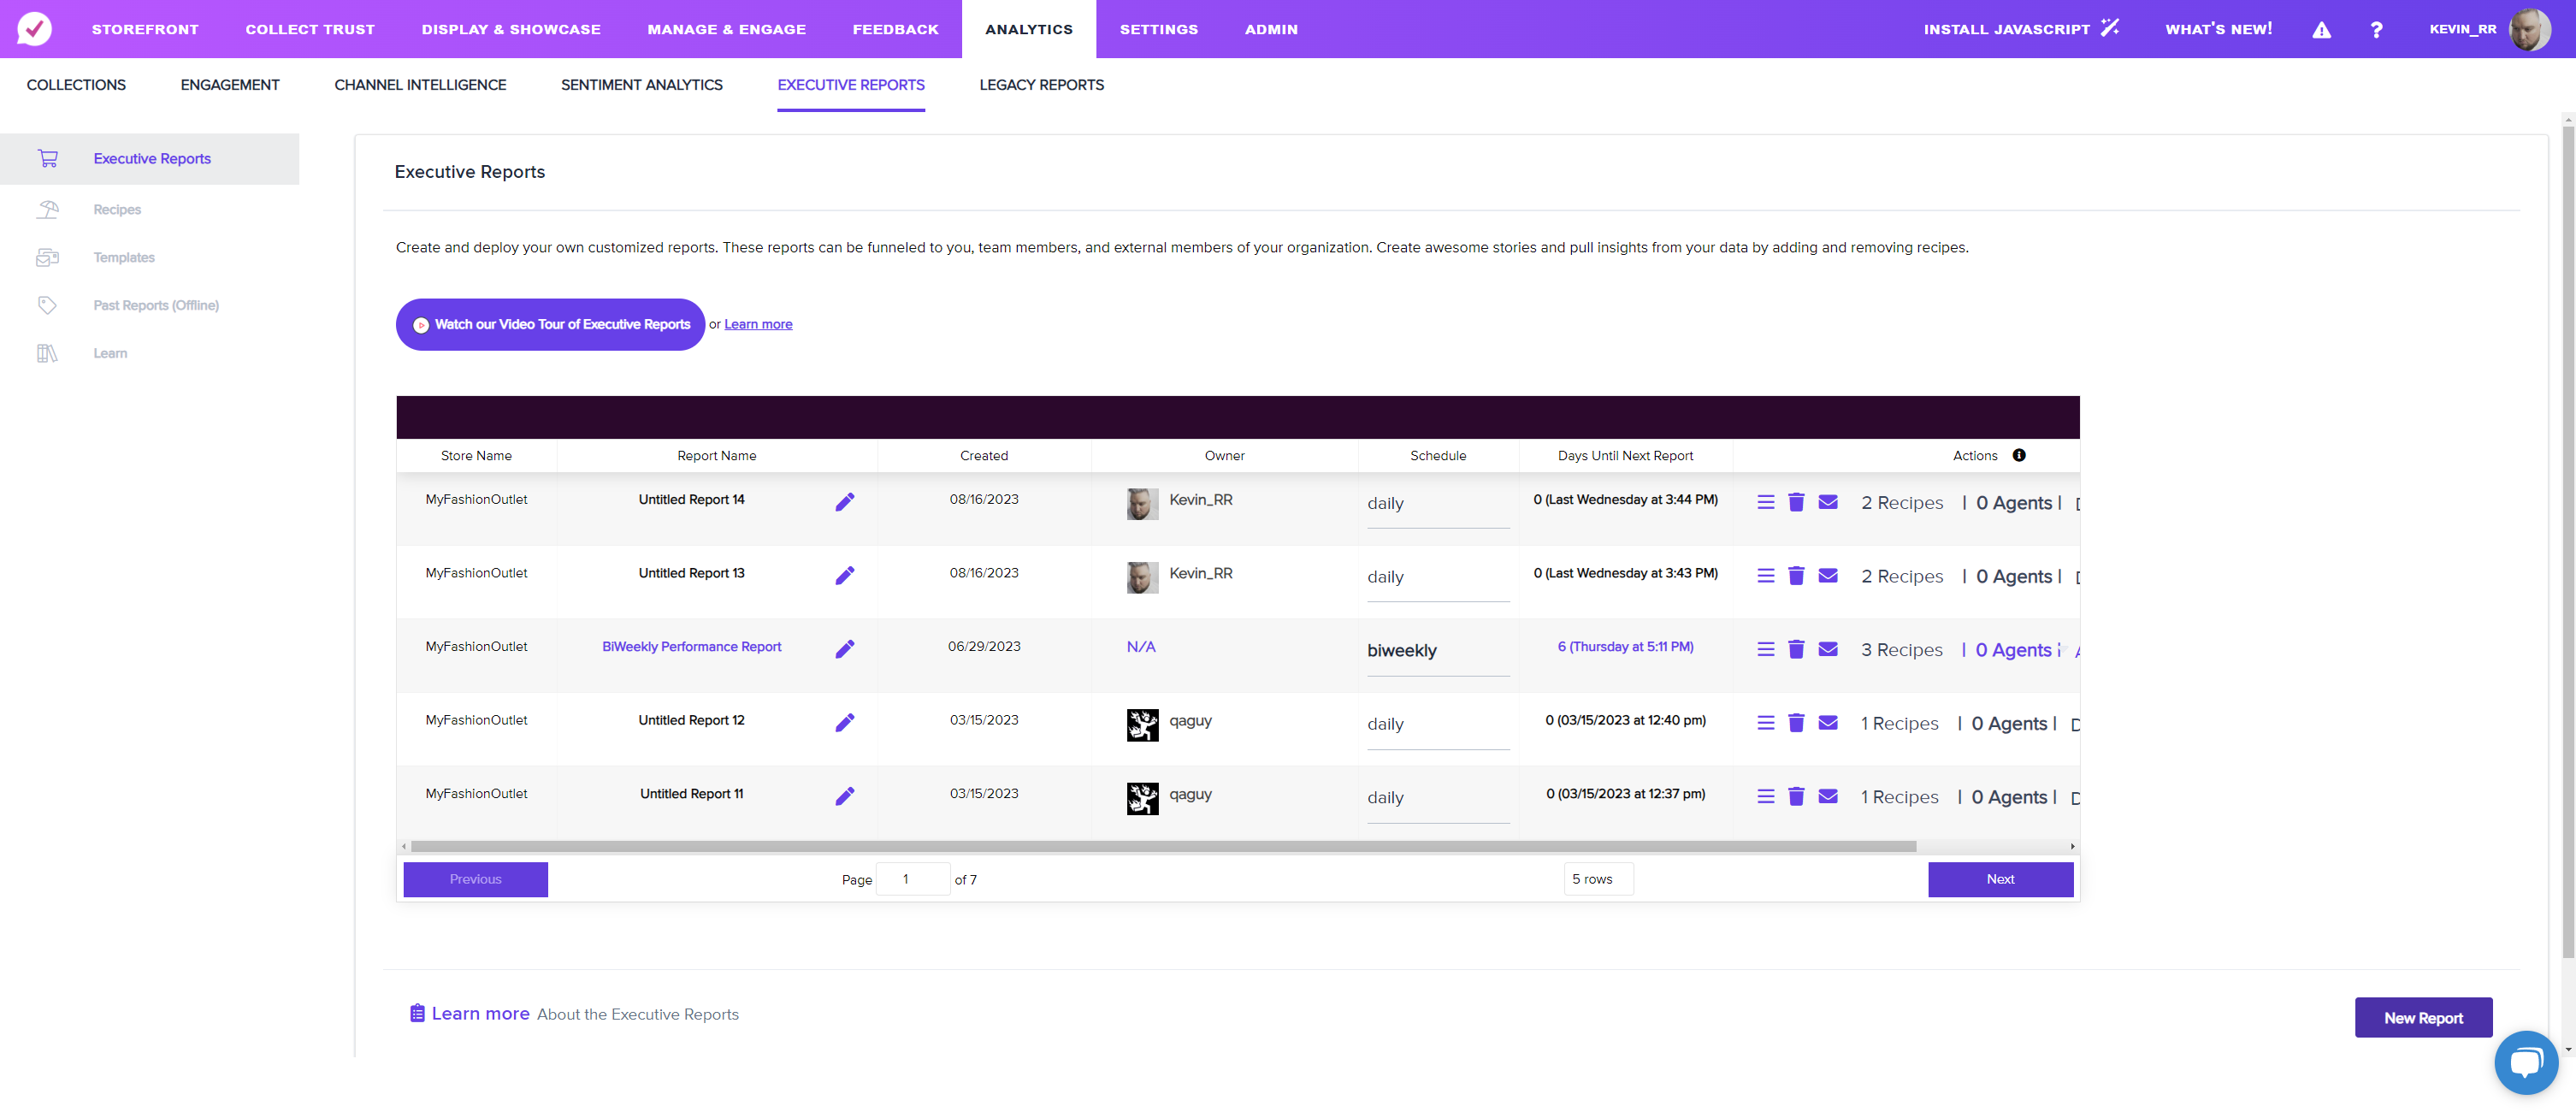Edit name of Untitled Report 14 via pencil
This screenshot has width=2576, height=1112.
pos(845,502)
